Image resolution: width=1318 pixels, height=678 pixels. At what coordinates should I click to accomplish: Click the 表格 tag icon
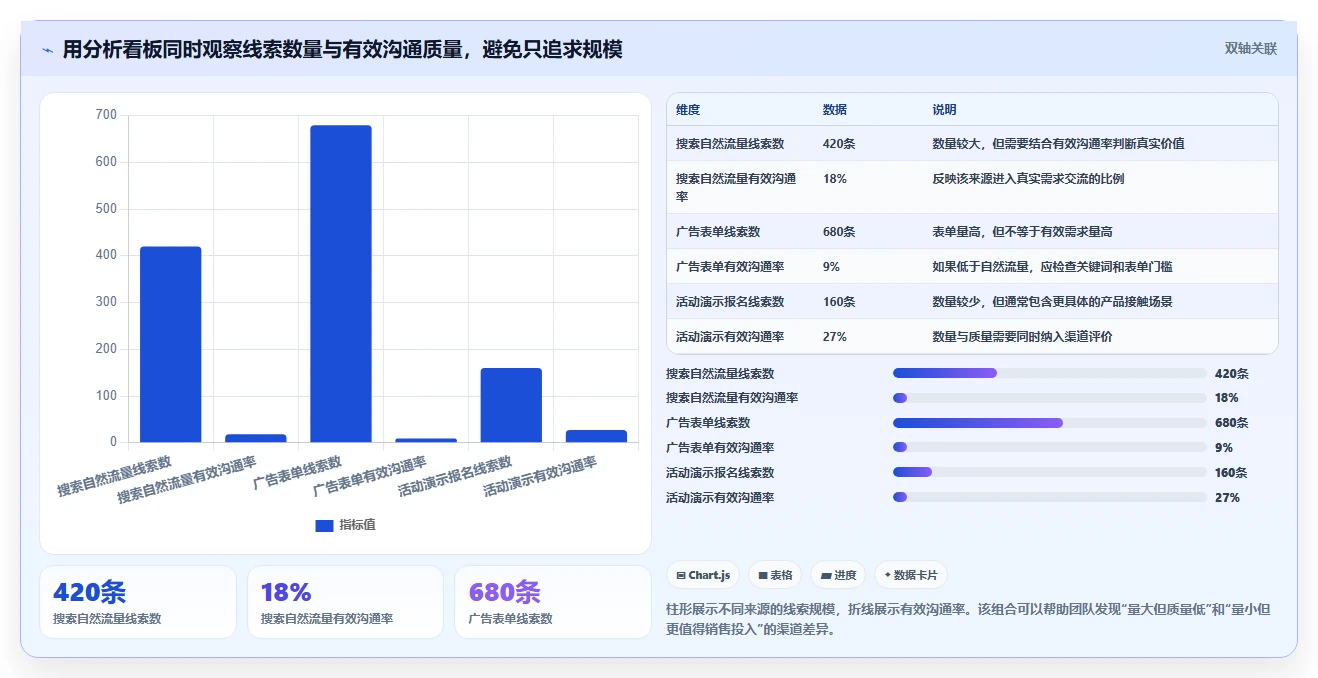click(762, 575)
